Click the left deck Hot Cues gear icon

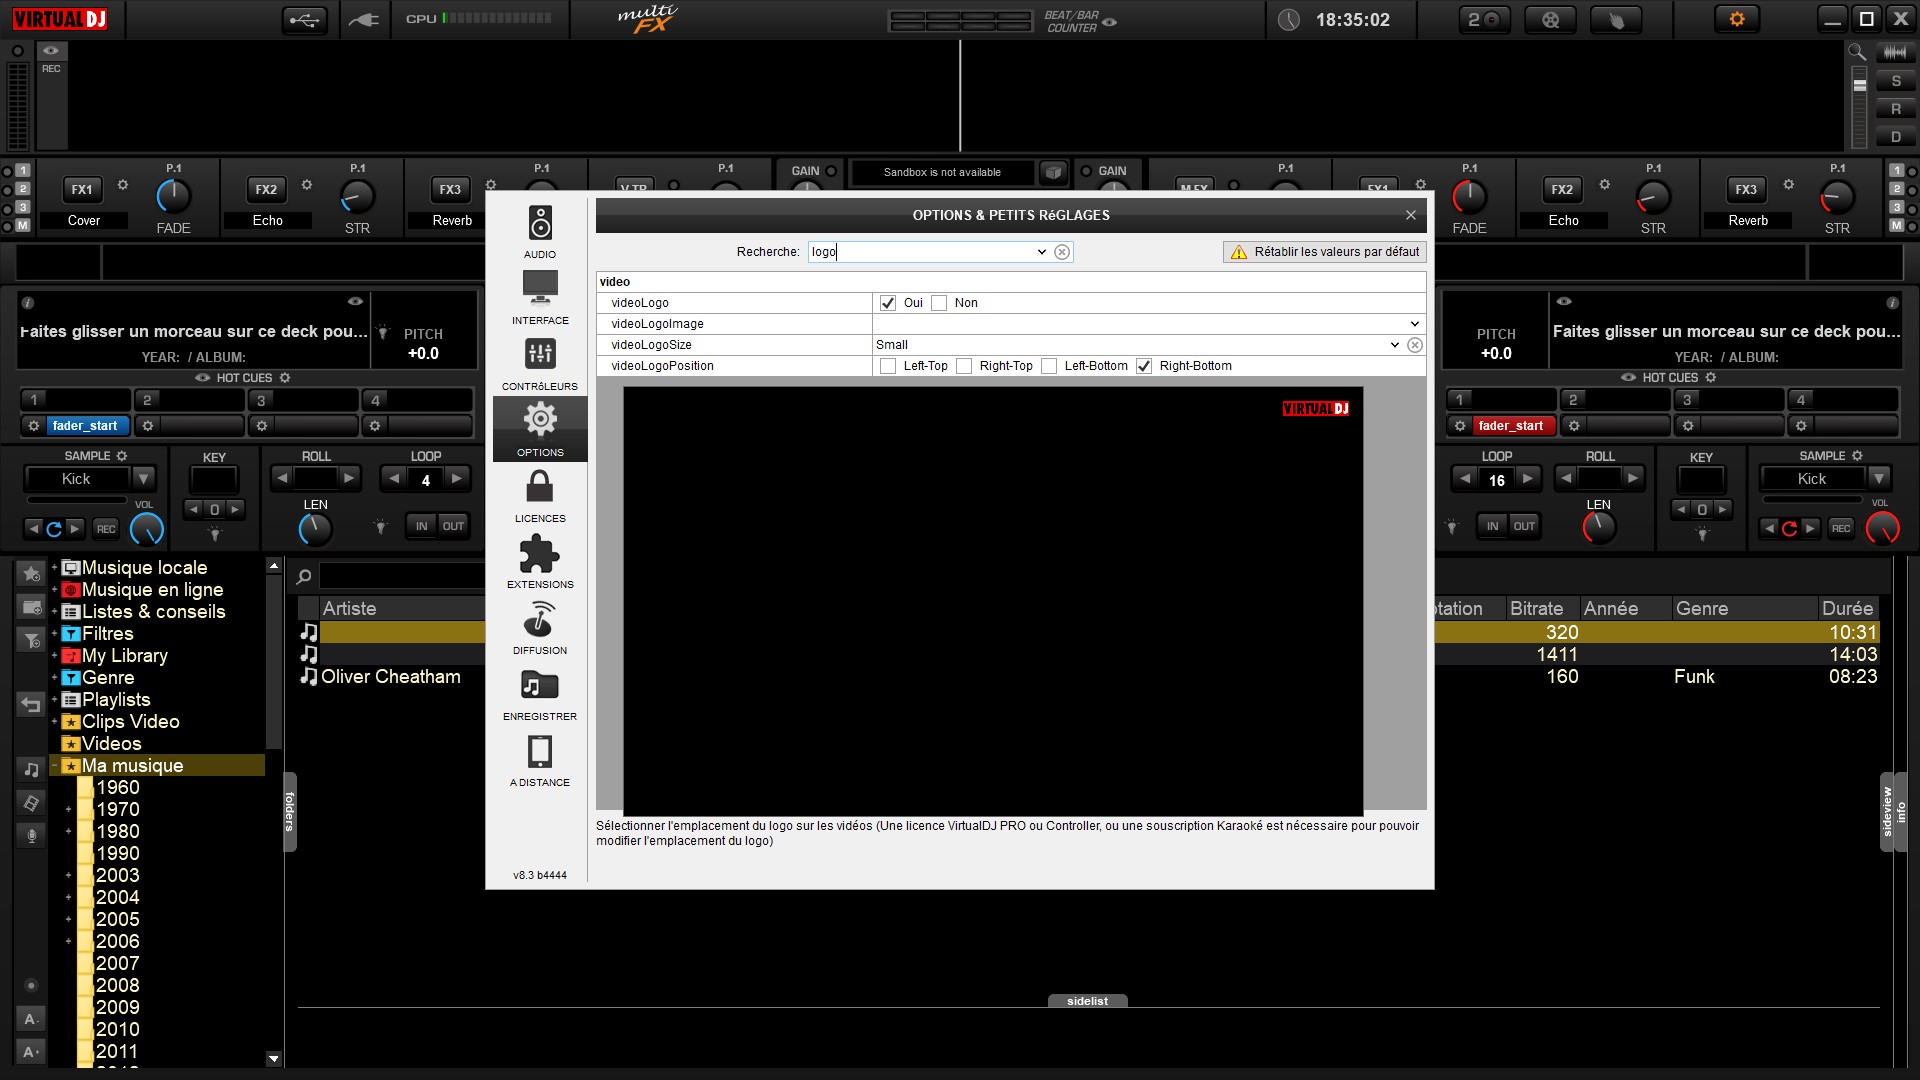[285, 378]
